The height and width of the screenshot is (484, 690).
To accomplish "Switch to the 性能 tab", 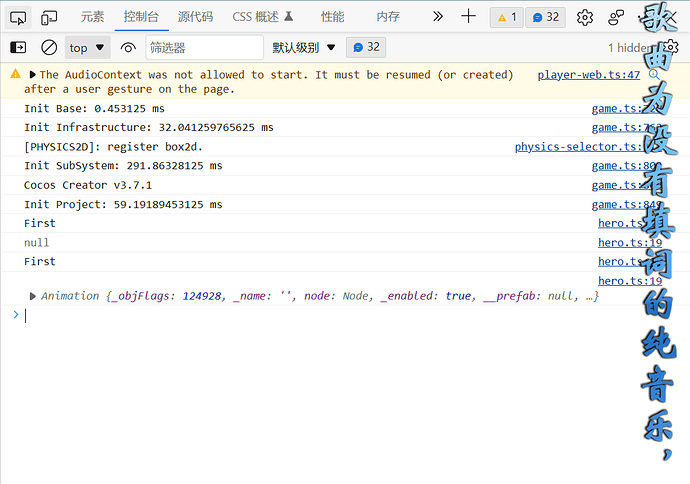I will click(333, 17).
